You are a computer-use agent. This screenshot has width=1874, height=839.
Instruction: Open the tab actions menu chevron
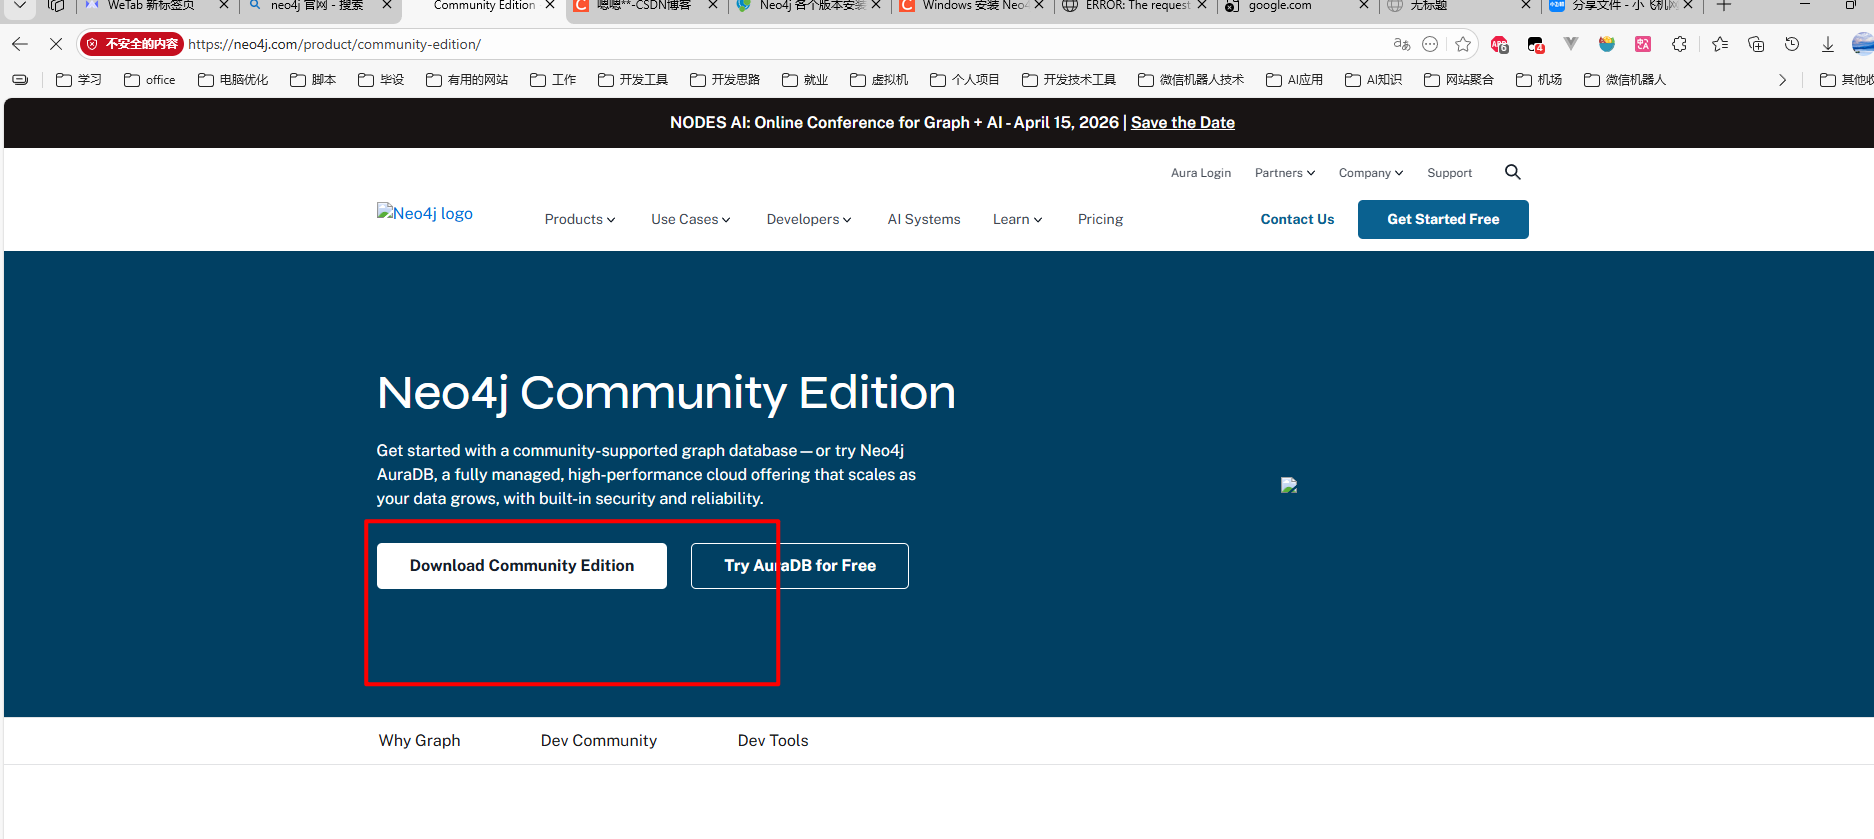pyautogui.click(x=19, y=6)
